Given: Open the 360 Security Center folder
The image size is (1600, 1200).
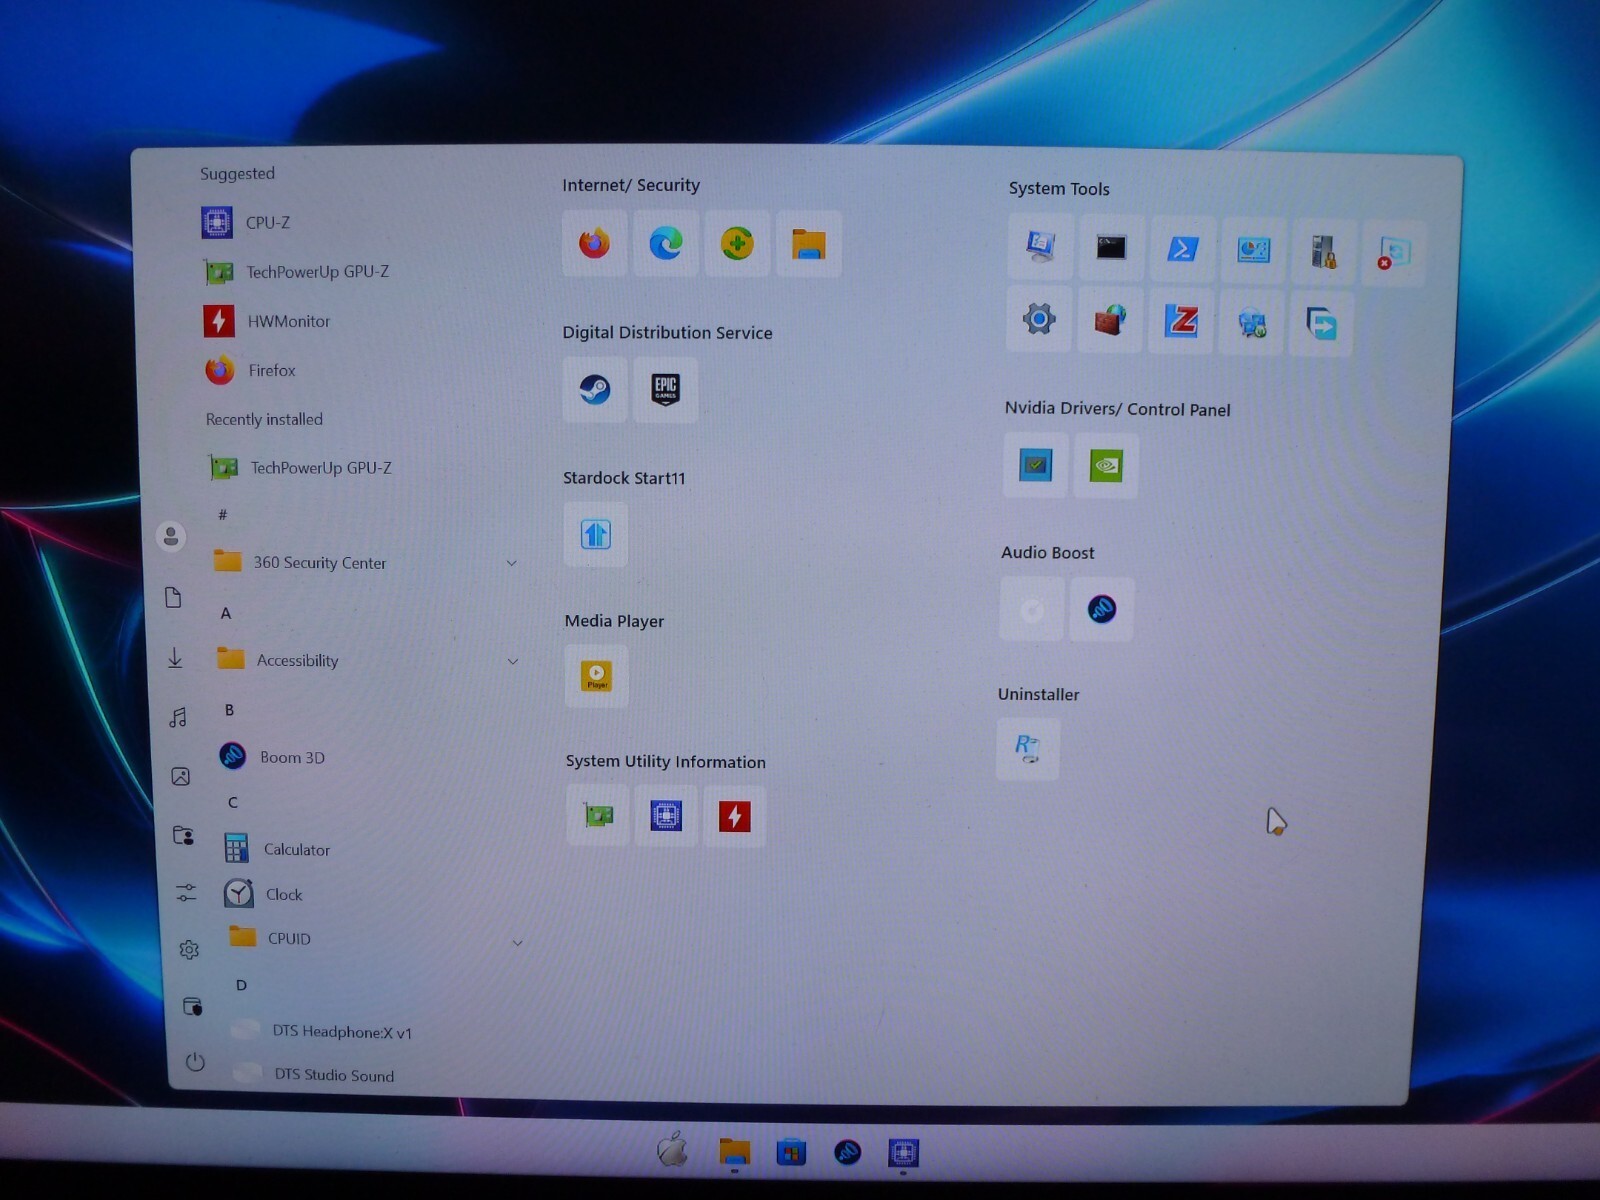Looking at the screenshot, I should 300,562.
